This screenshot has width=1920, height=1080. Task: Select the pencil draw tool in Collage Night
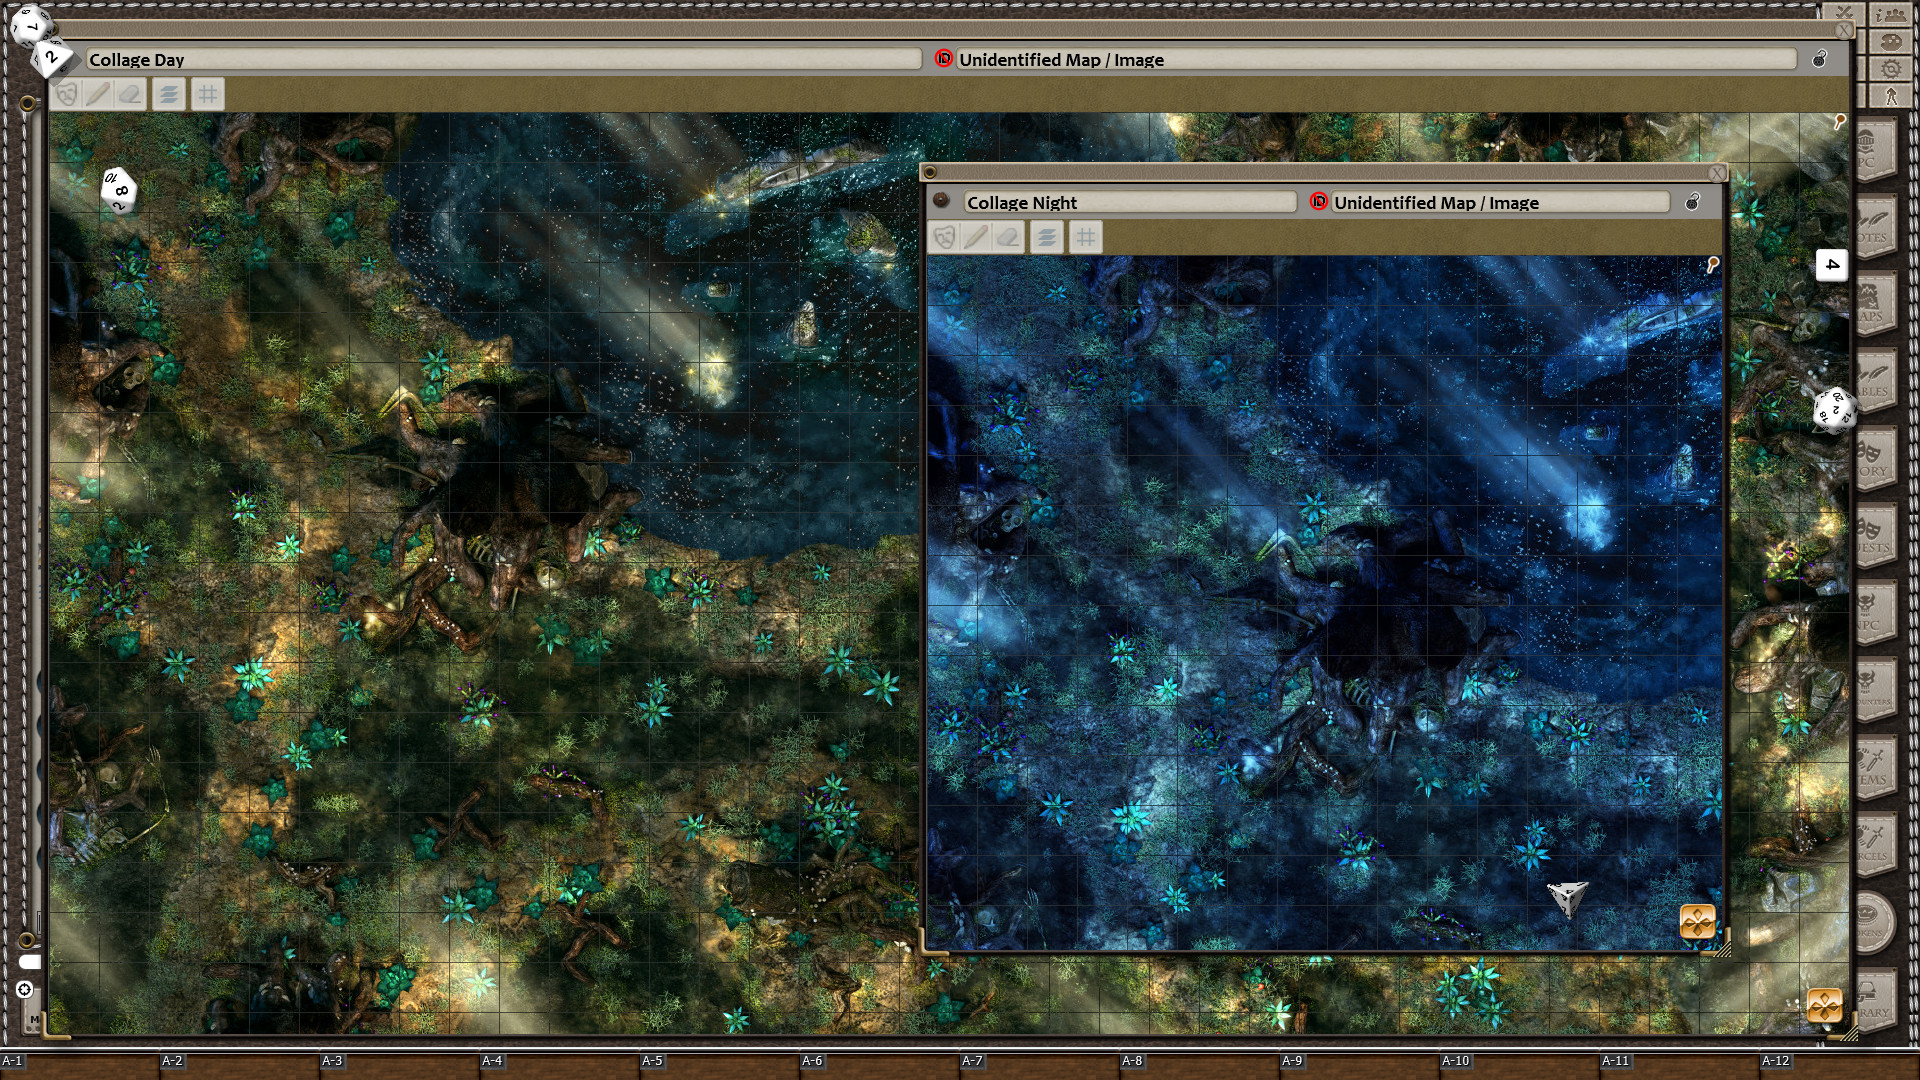[x=976, y=238]
